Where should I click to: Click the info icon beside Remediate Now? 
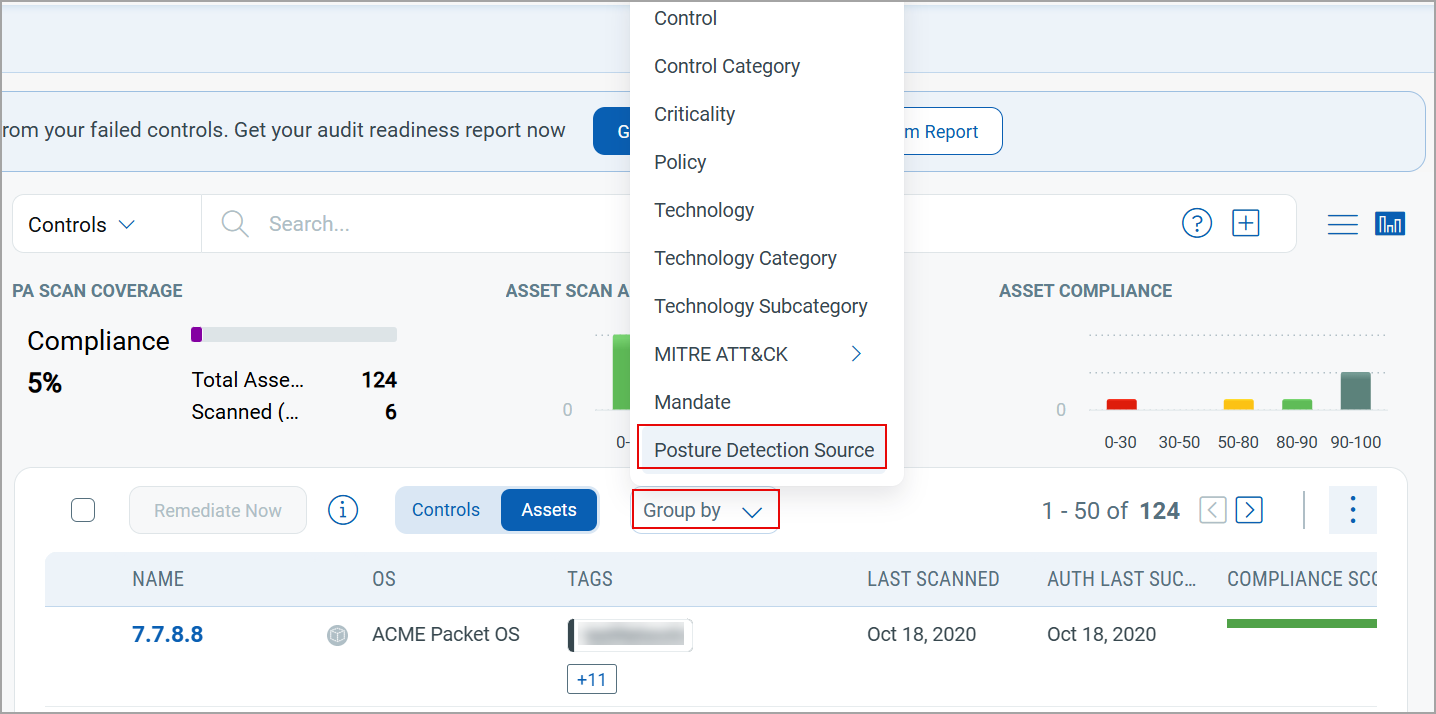(x=343, y=510)
